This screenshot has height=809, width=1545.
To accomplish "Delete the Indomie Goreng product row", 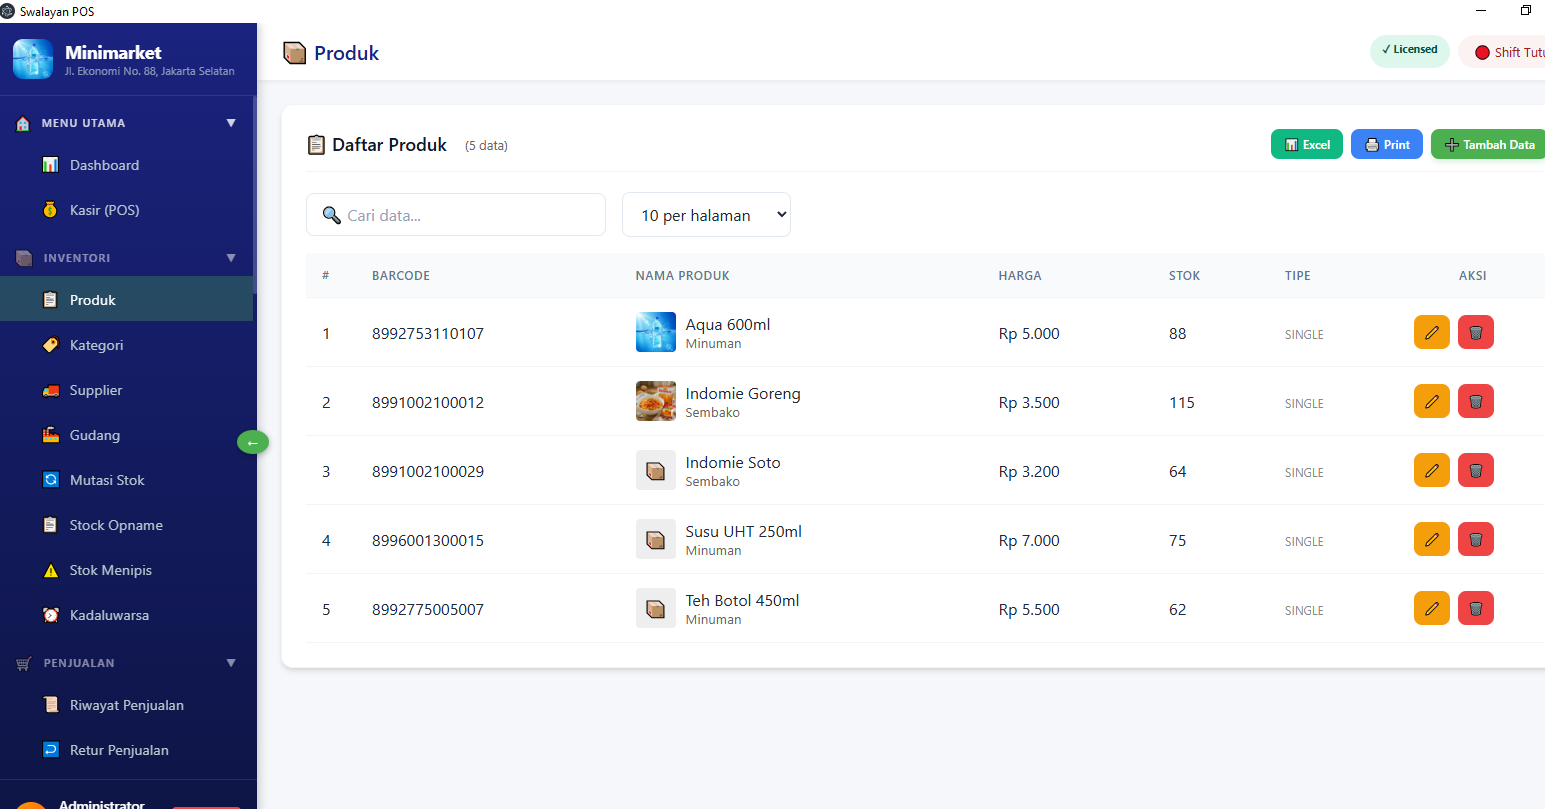I will [1475, 401].
